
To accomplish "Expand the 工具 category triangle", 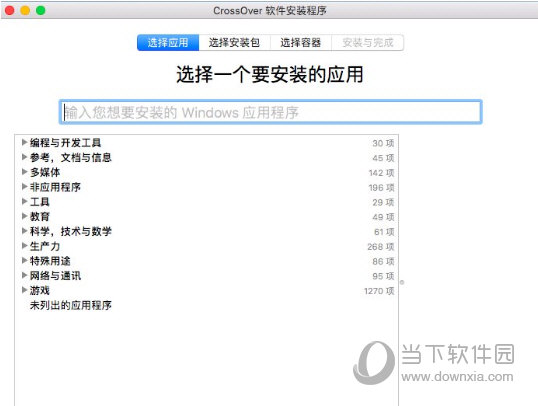I will 24,201.
